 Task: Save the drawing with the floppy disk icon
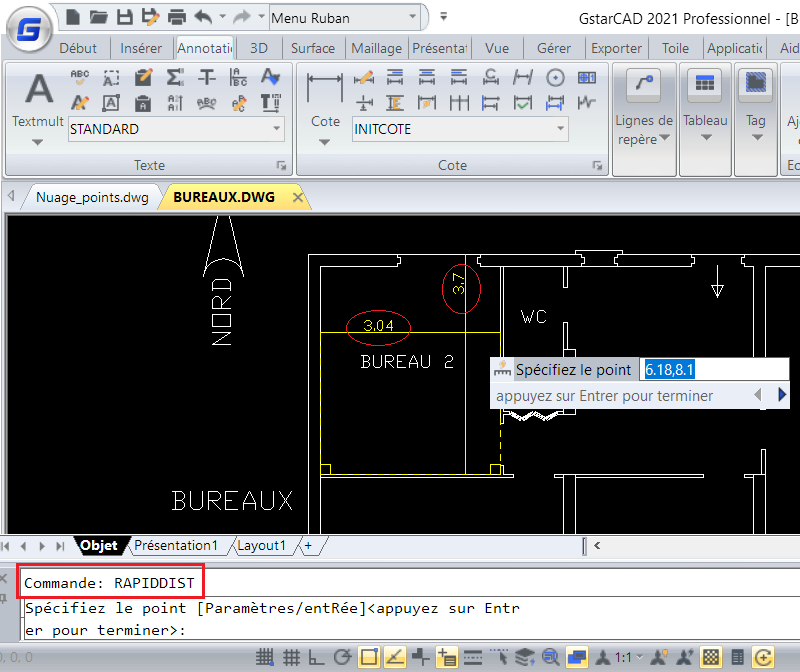click(x=124, y=17)
